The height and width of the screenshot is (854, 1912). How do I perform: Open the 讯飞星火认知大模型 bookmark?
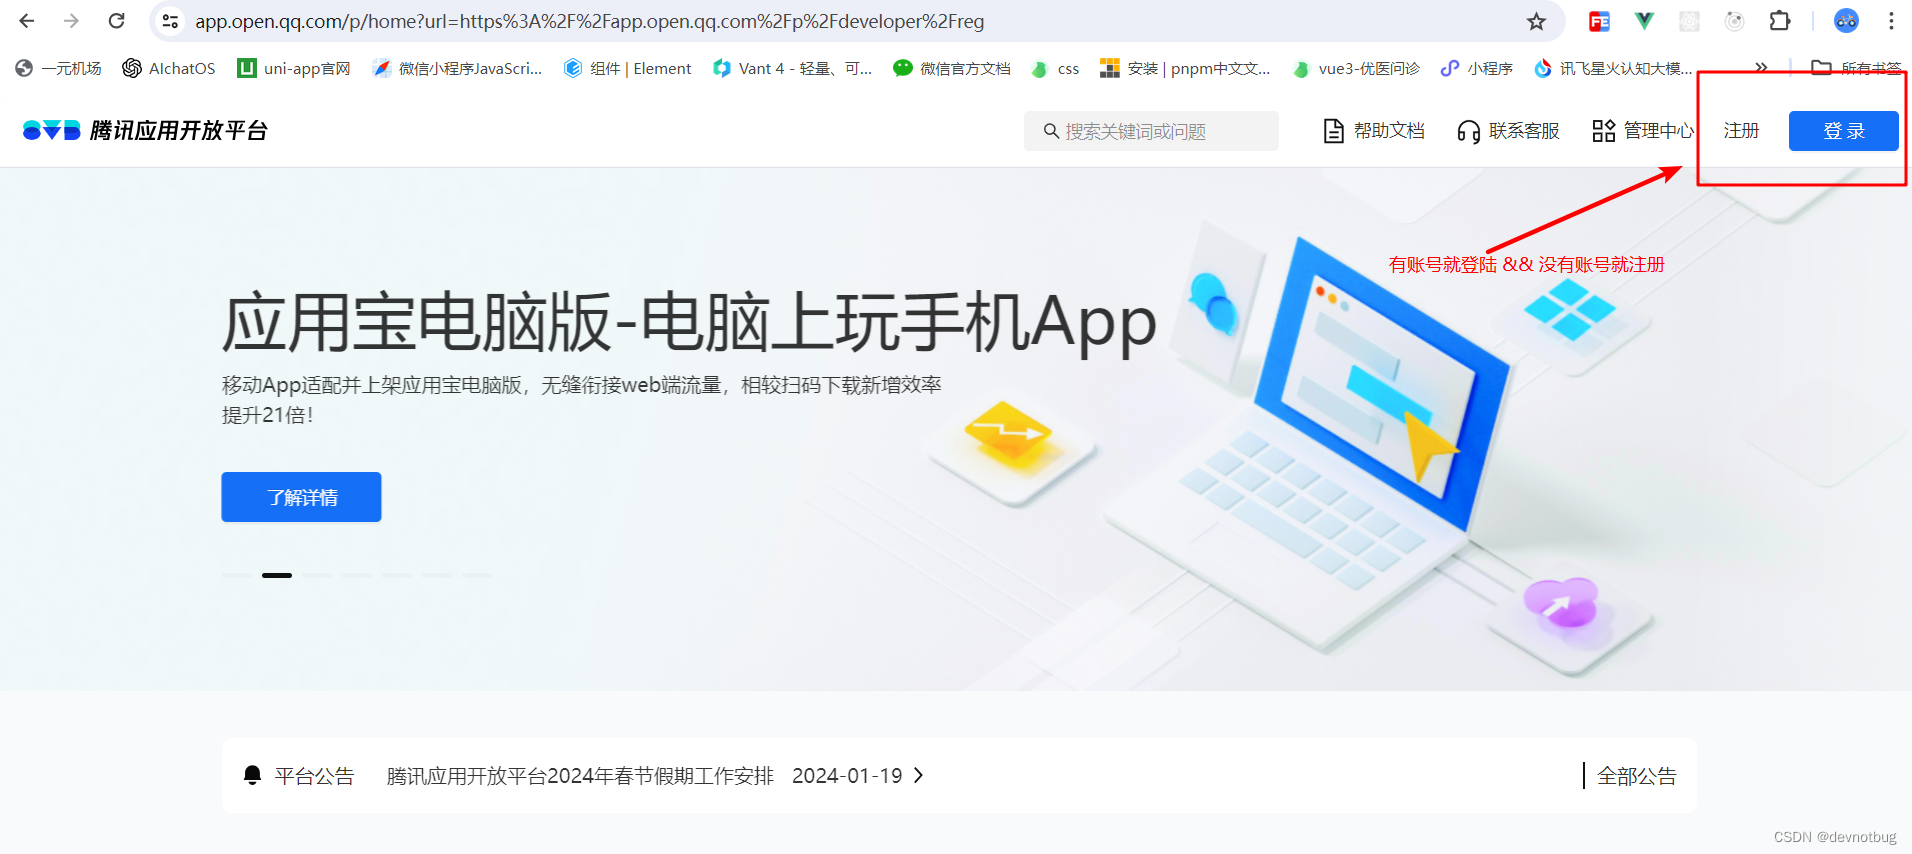click(x=1613, y=68)
